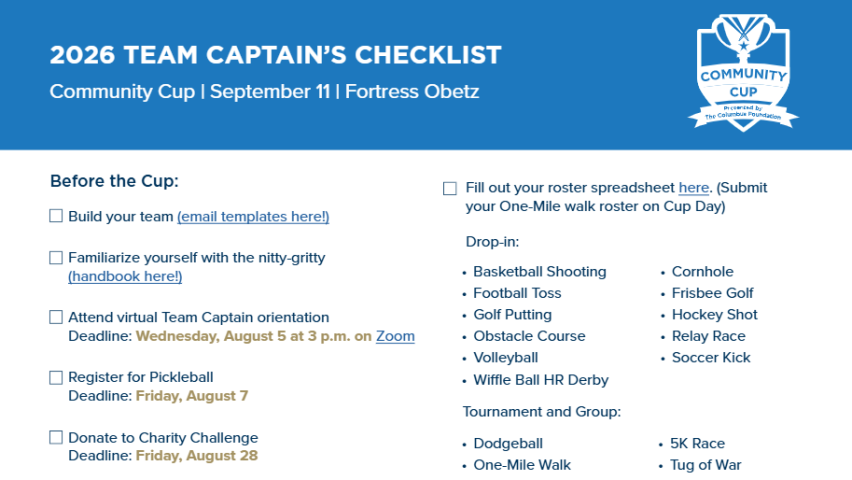
Task: Check Attend virtual Team Captain orientation box
Action: pyautogui.click(x=56, y=317)
